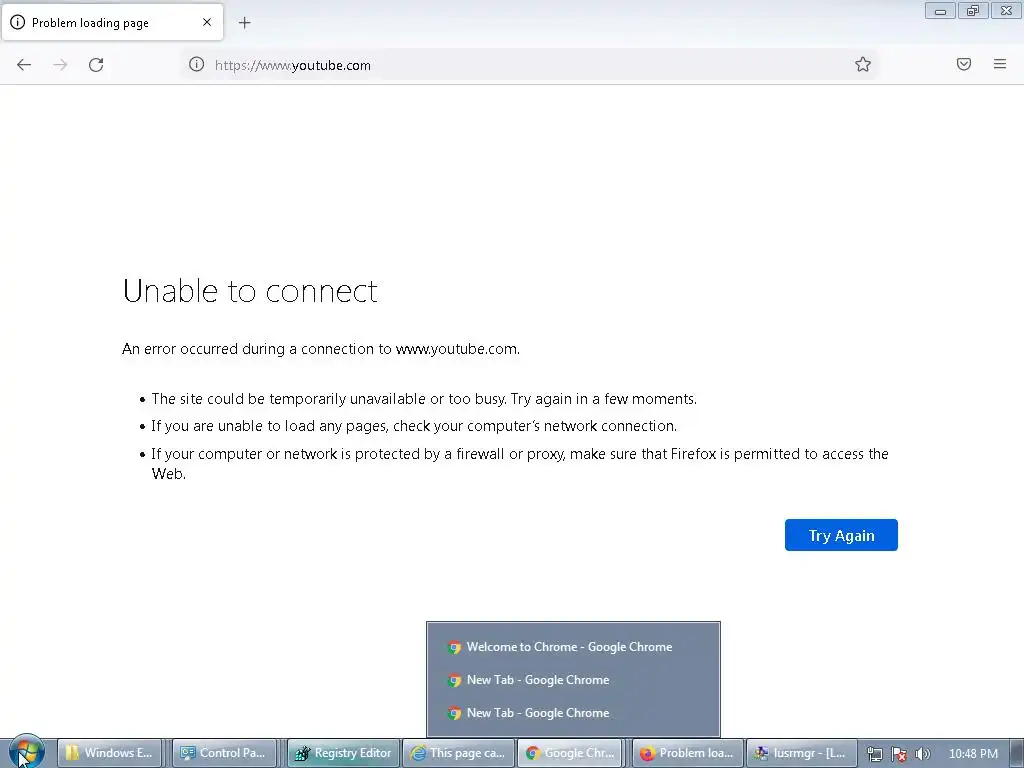The height and width of the screenshot is (768, 1024).
Task: Bookmark this page with the star
Action: click(x=863, y=64)
